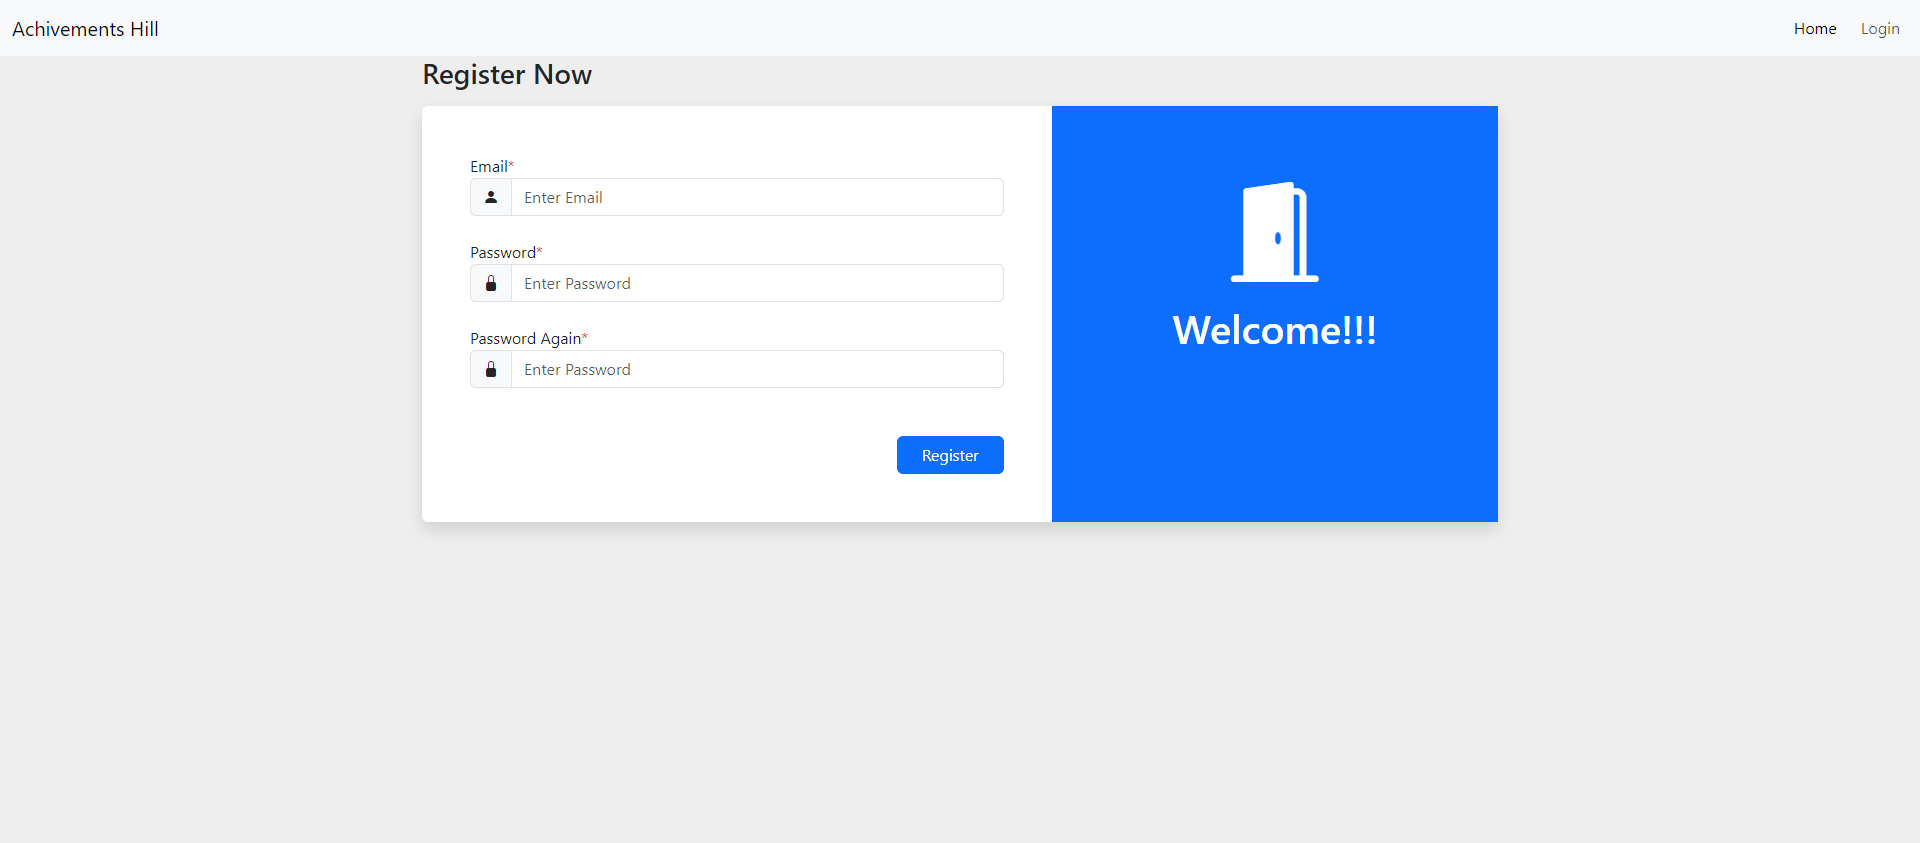Click the Email label text
This screenshot has height=843, width=1920.
[489, 167]
